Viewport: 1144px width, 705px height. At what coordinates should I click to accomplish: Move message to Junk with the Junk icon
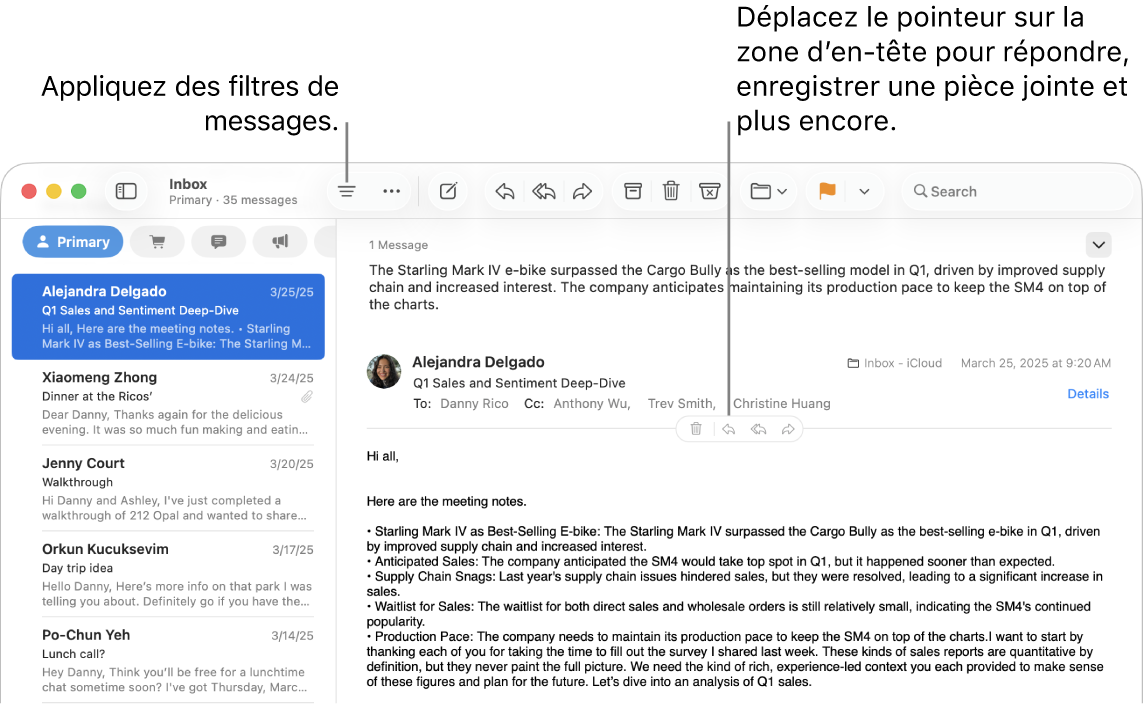point(709,191)
